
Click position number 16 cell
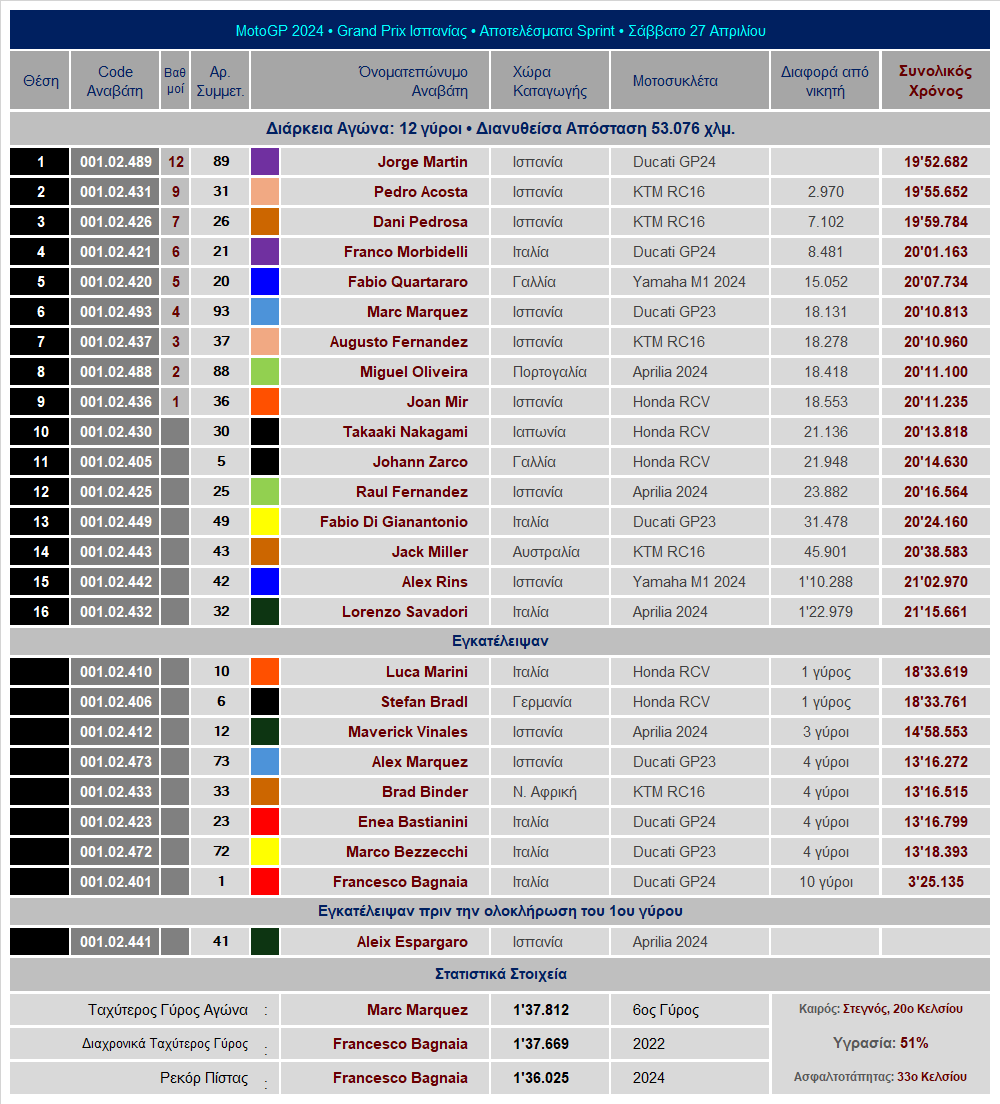click(x=40, y=612)
